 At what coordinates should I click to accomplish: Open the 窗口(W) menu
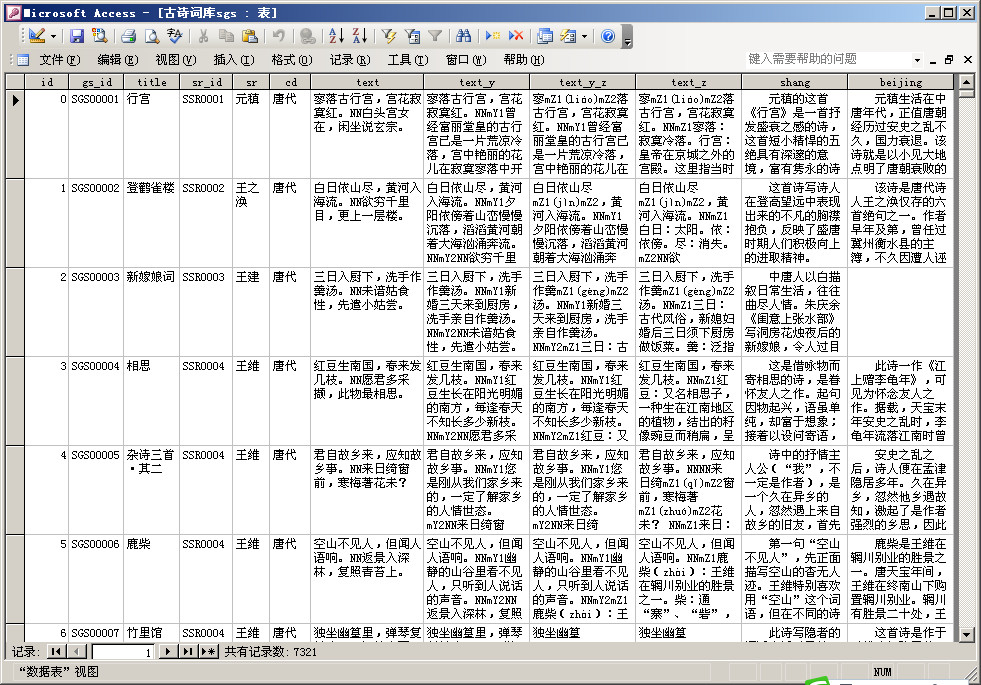pyautogui.click(x=465, y=59)
